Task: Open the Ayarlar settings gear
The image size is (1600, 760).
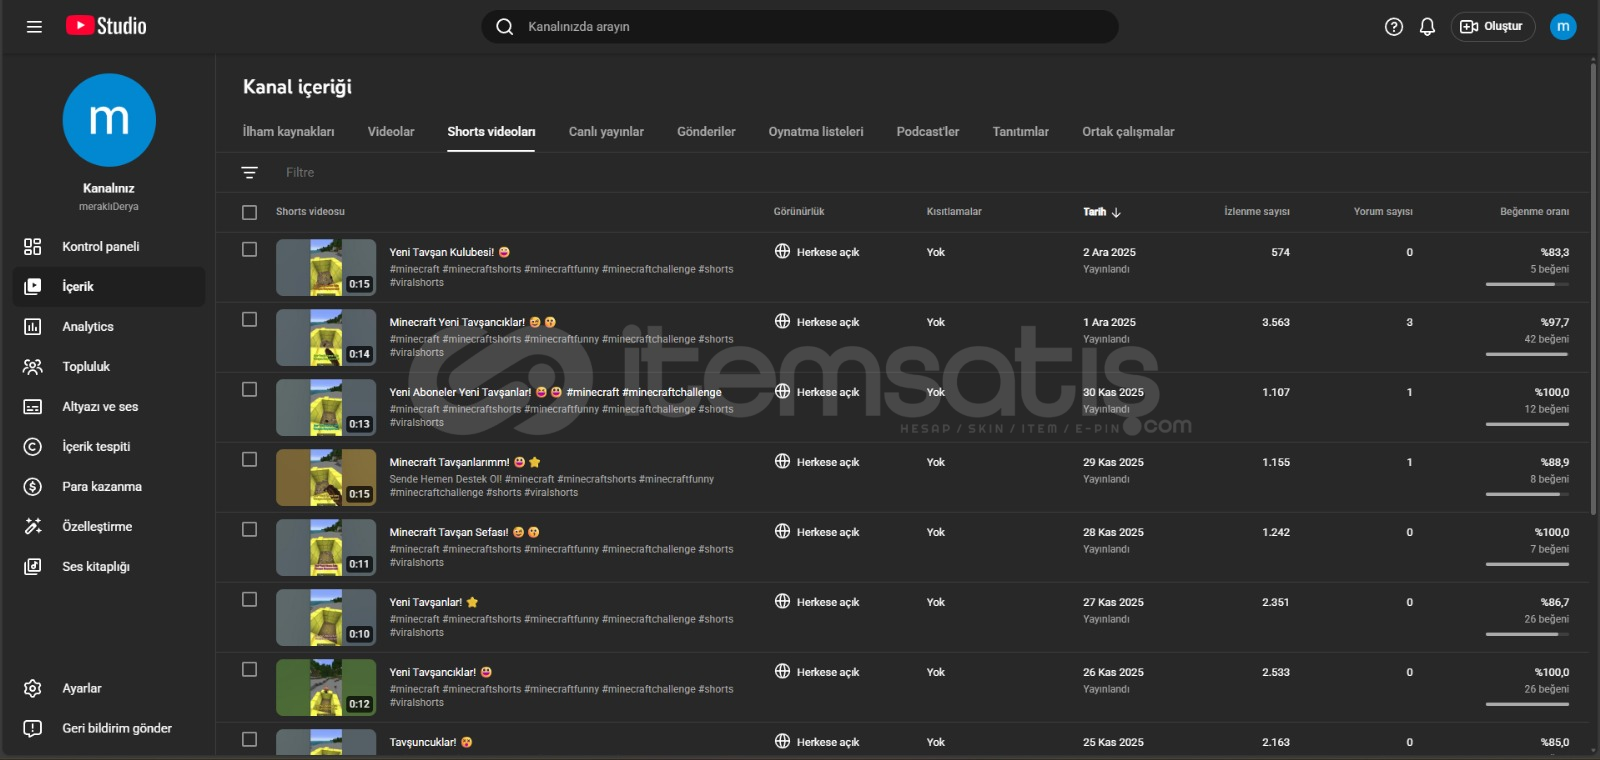Action: 33,688
